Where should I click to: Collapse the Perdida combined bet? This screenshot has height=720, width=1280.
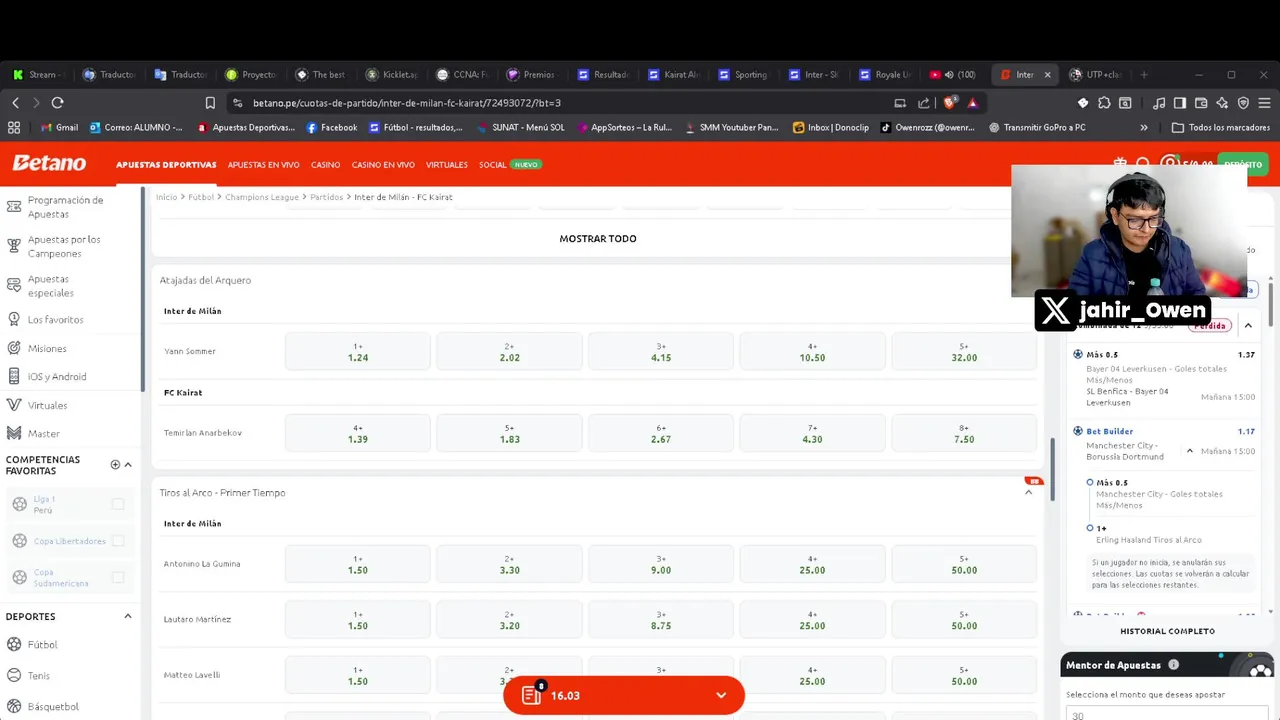point(1248,325)
